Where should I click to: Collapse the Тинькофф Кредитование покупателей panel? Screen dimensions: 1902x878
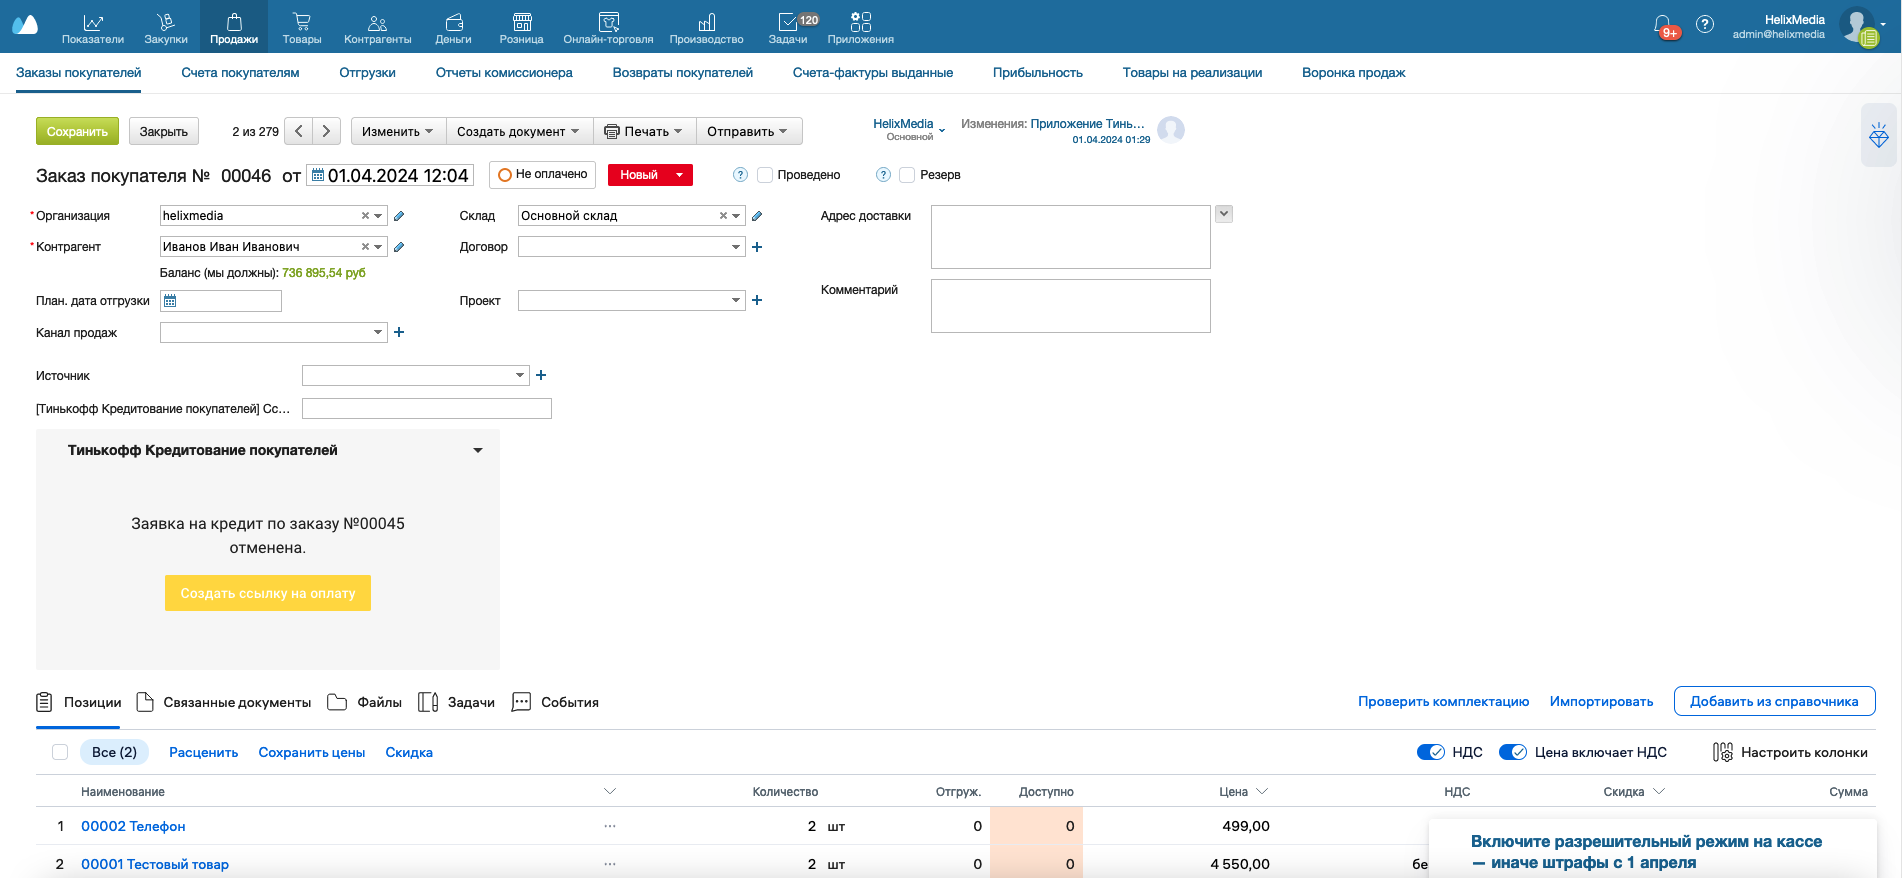coord(478,450)
